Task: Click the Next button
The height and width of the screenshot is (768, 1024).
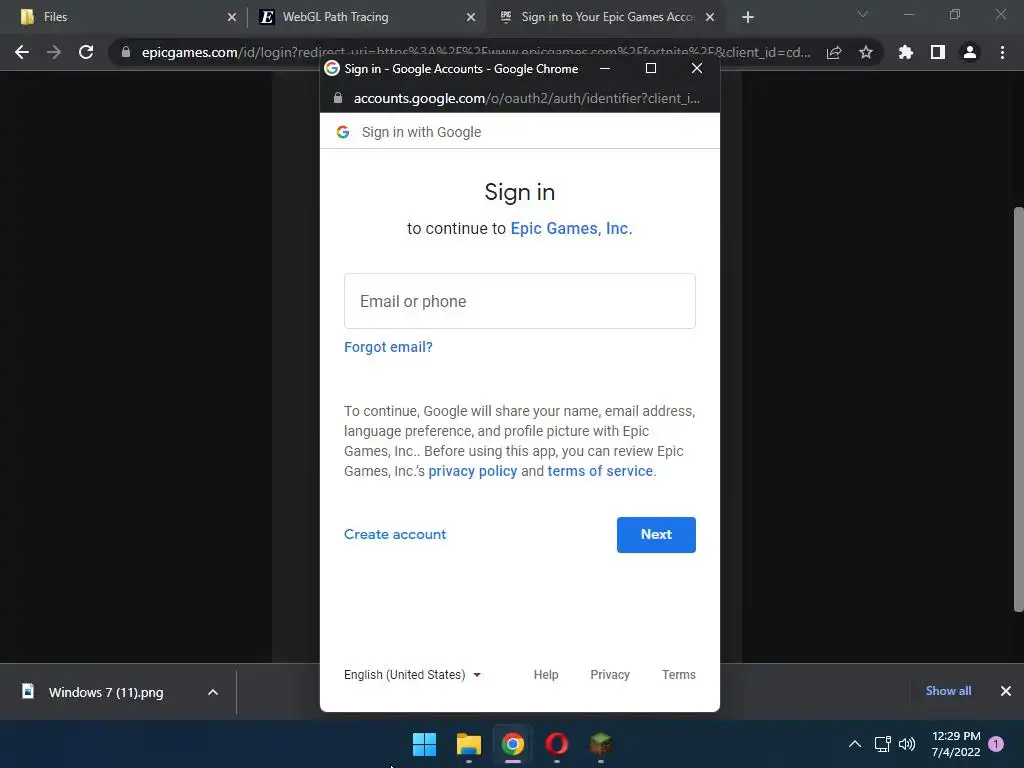Action: point(656,535)
